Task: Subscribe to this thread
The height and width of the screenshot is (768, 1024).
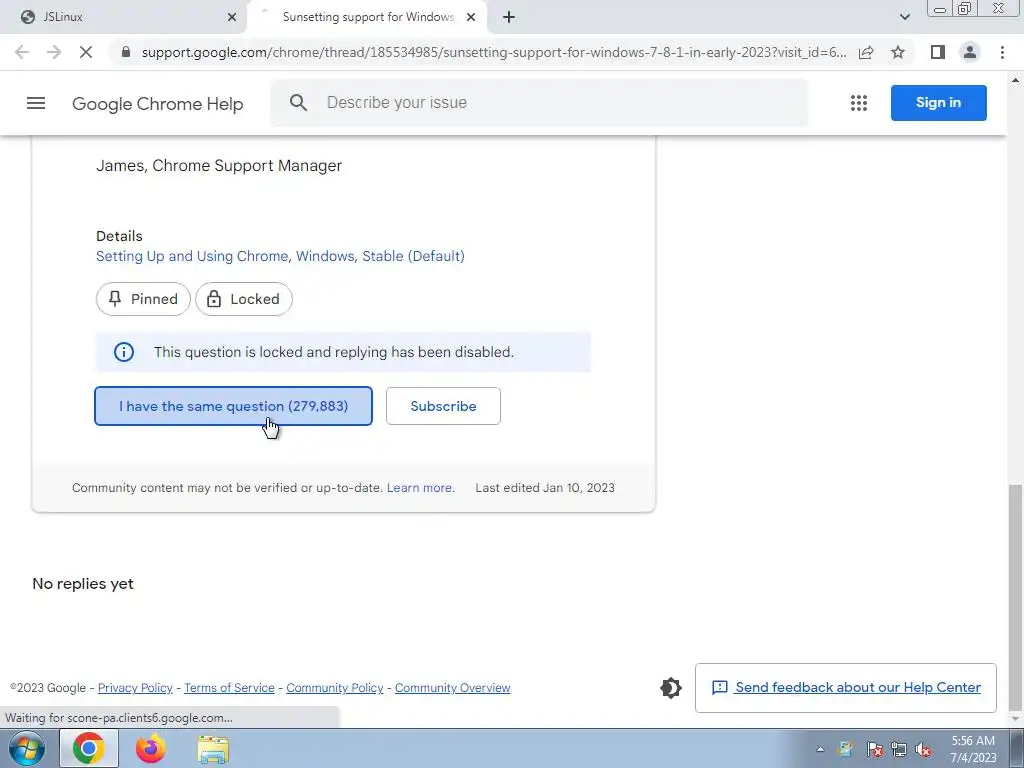Action: tap(443, 406)
